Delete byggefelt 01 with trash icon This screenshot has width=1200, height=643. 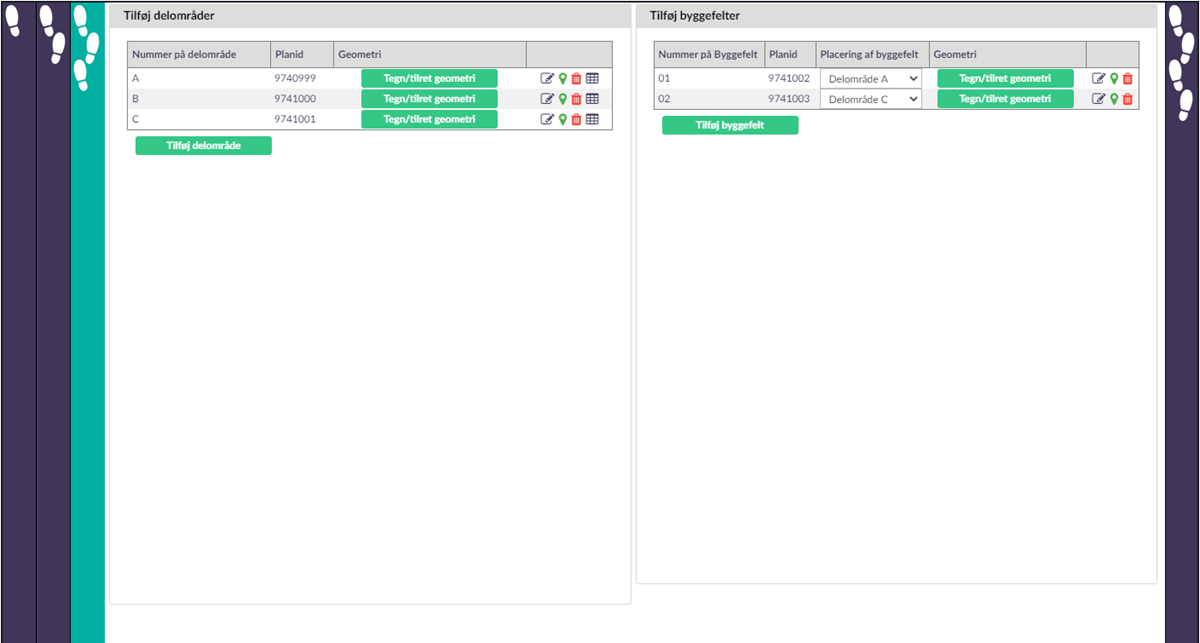(1128, 79)
